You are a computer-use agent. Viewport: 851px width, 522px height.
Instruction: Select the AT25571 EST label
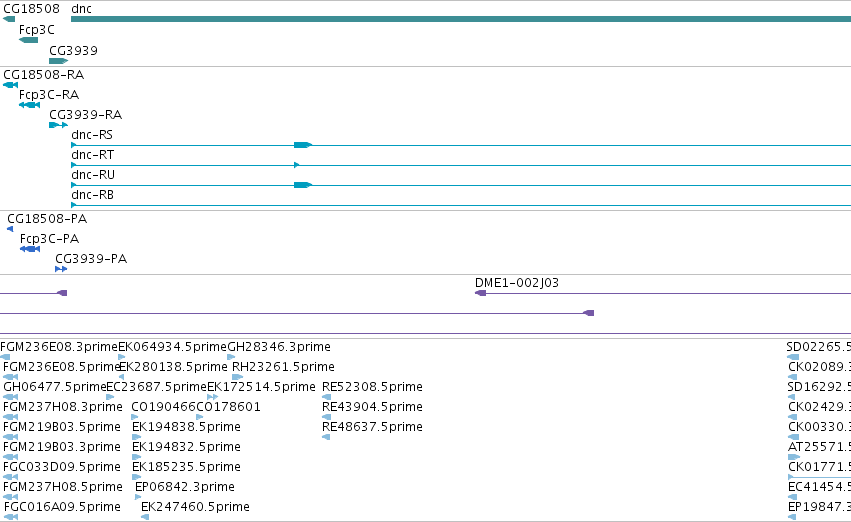point(820,447)
